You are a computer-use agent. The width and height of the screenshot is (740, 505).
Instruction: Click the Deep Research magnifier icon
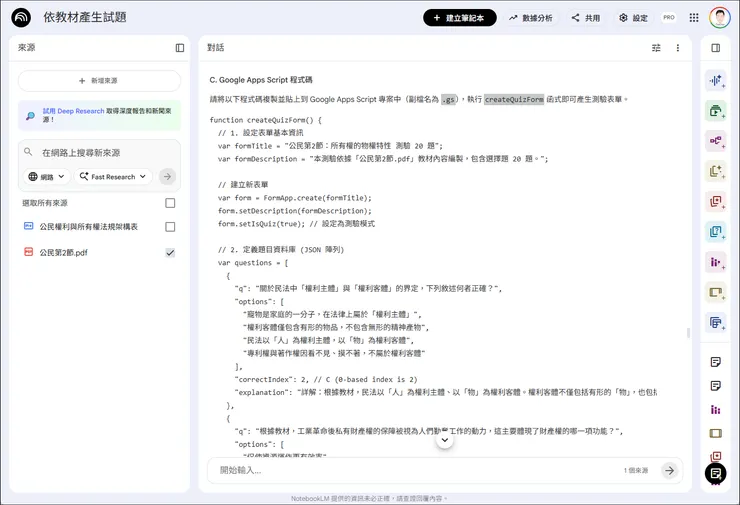30,116
